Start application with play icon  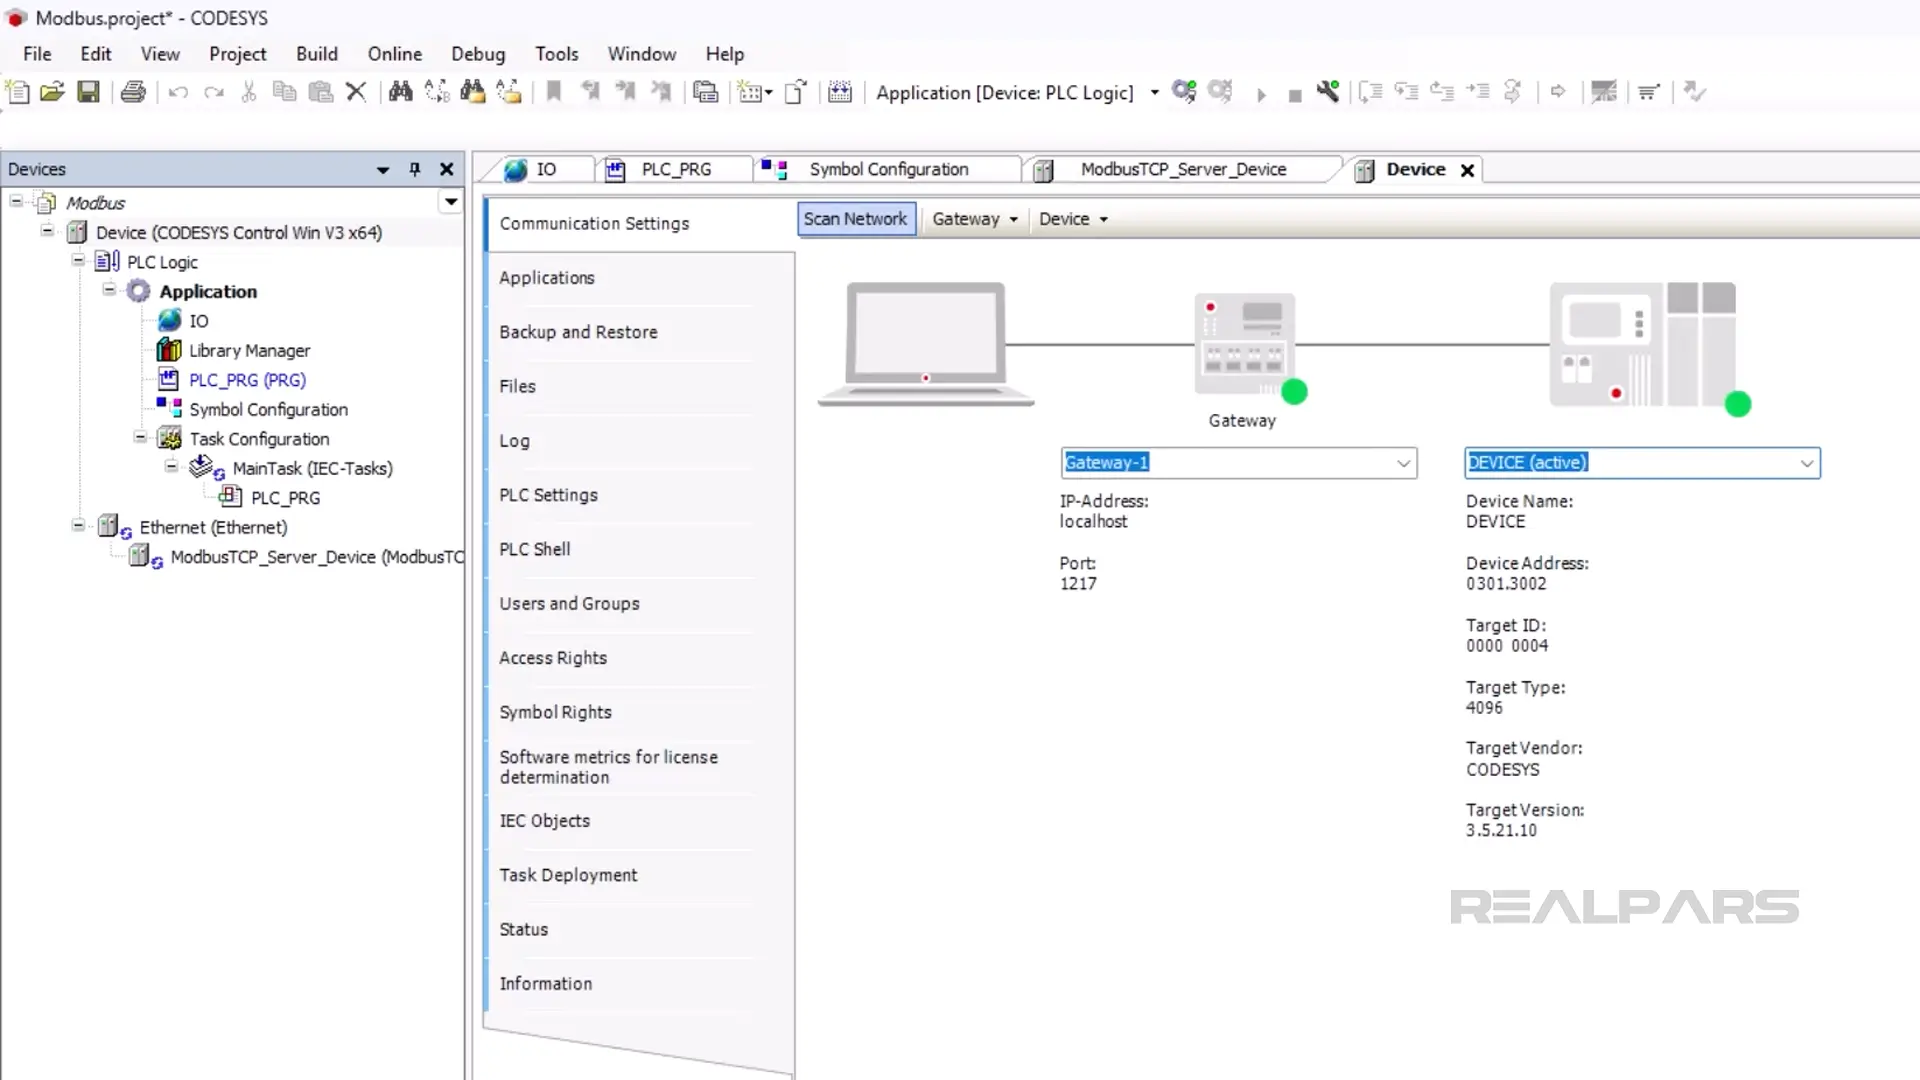[x=1261, y=94]
